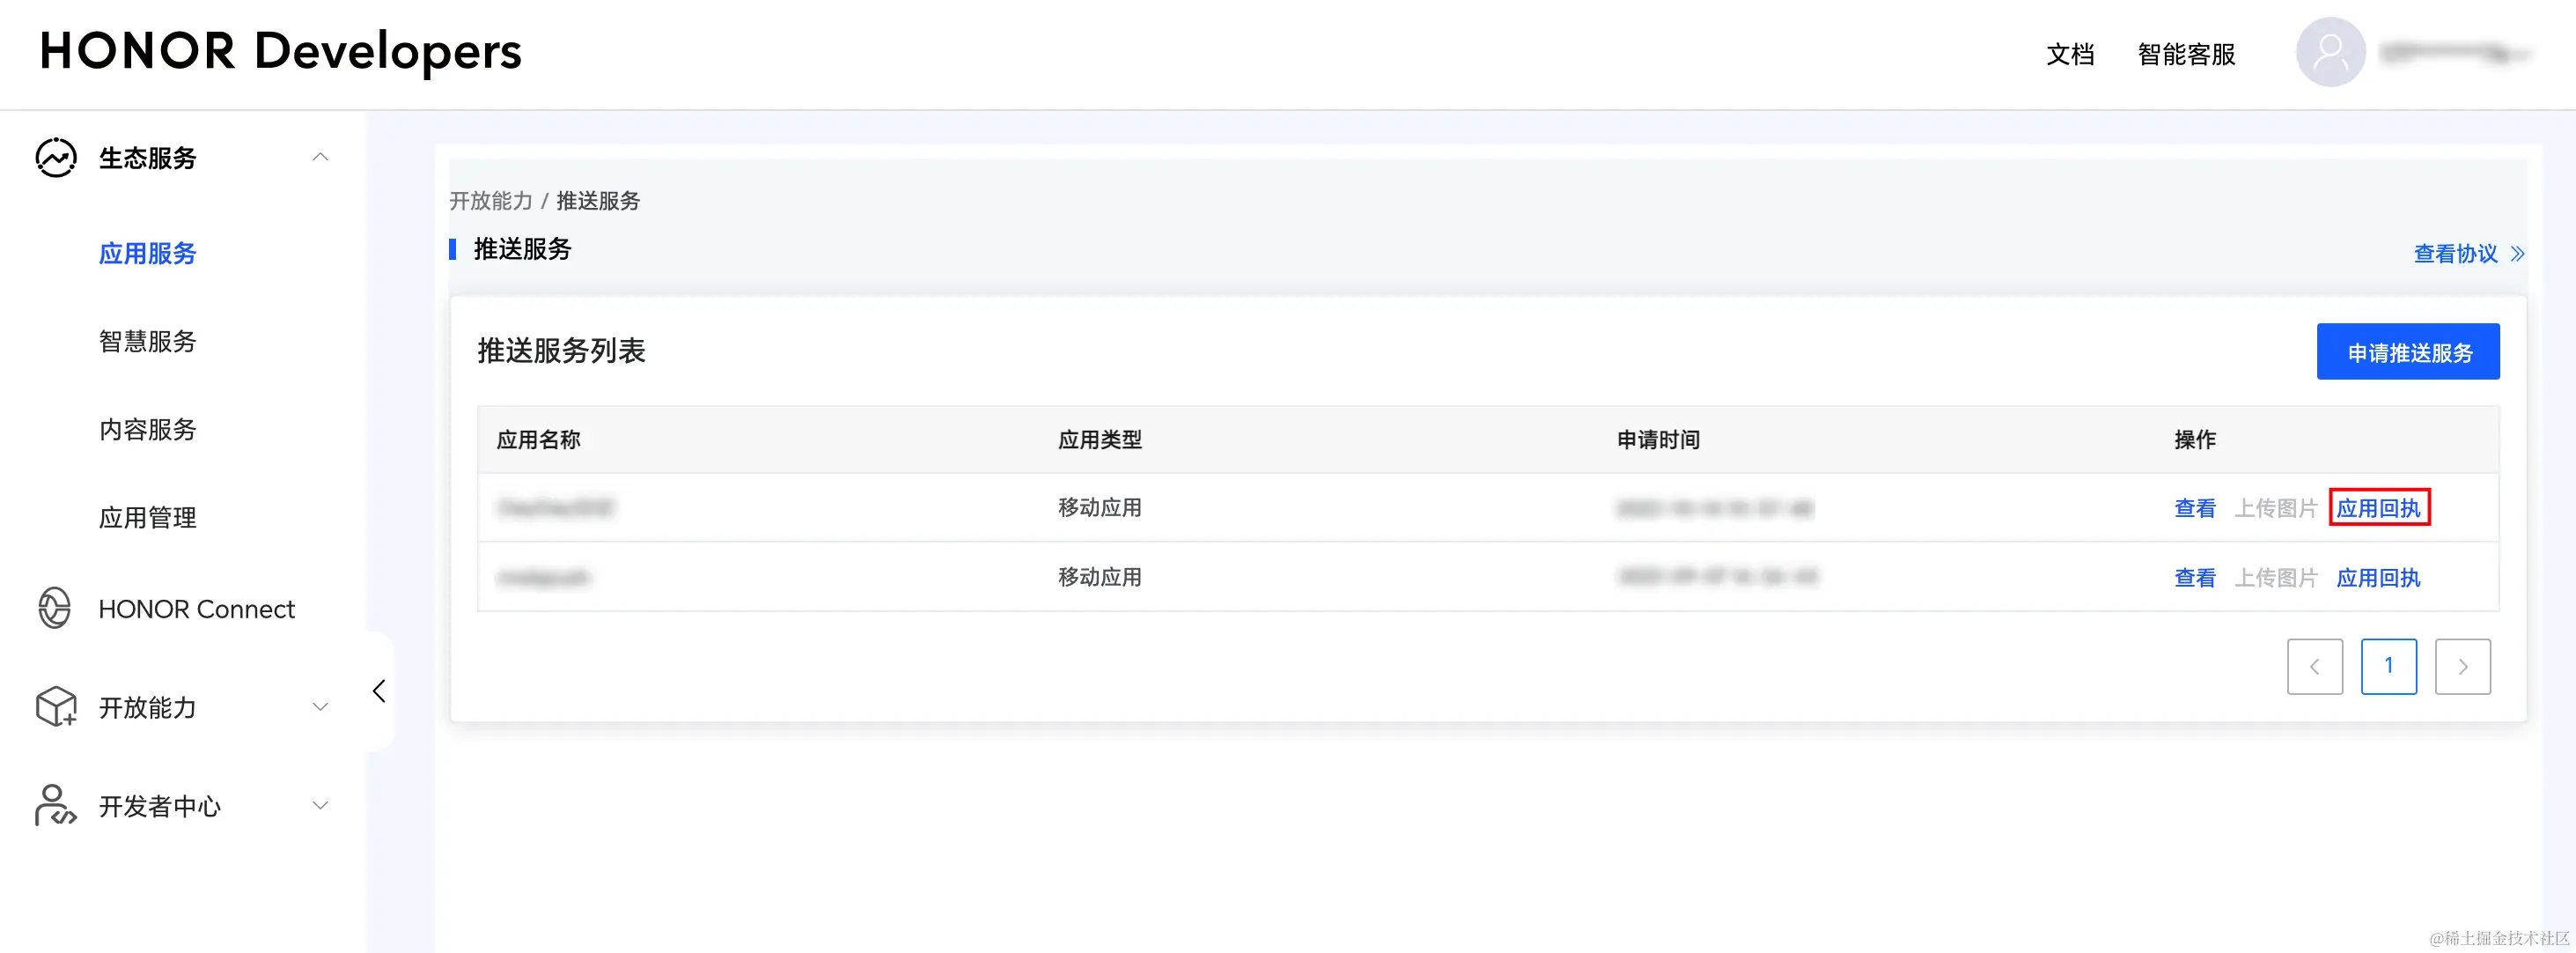Click the 开放能力 cube icon
The image size is (2576, 953).
tap(56, 707)
